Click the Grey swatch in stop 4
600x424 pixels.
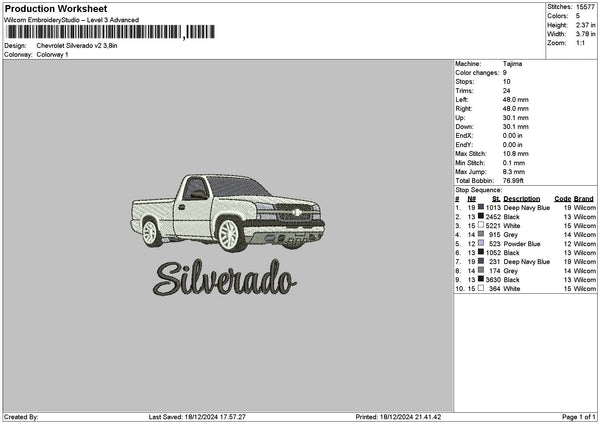coord(480,234)
